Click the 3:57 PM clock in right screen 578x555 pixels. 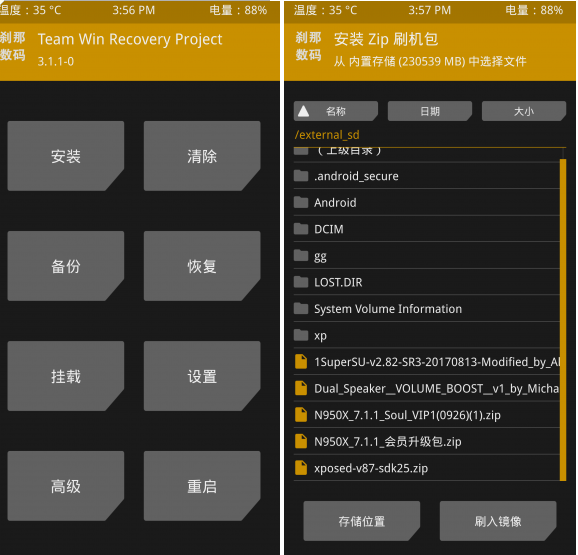[429, 10]
